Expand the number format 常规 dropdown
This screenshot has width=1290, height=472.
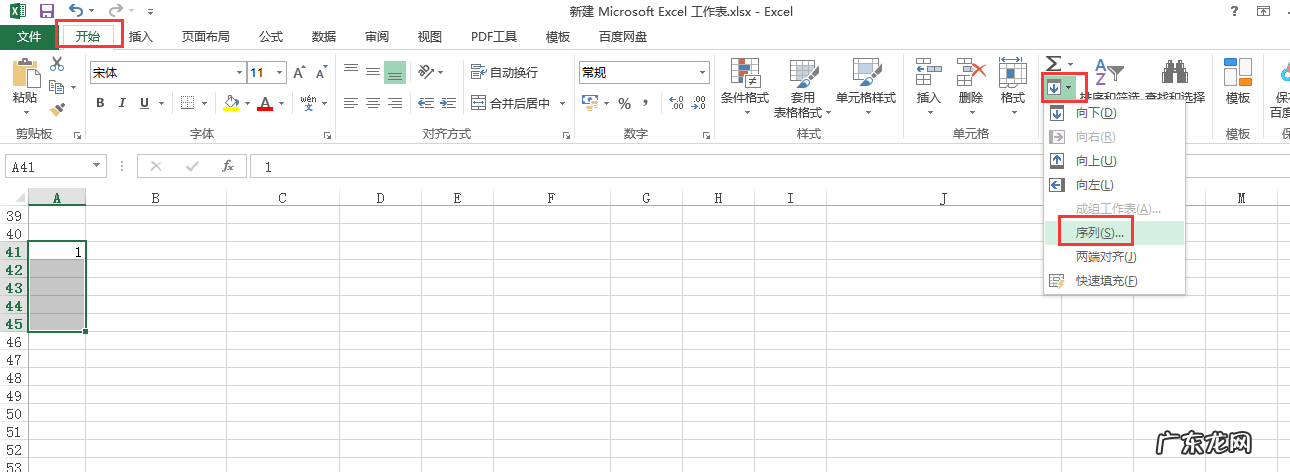click(x=703, y=73)
